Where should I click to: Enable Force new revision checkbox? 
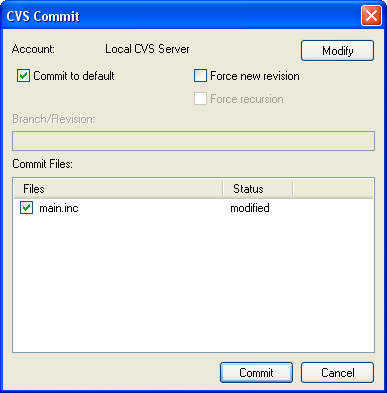[200, 76]
